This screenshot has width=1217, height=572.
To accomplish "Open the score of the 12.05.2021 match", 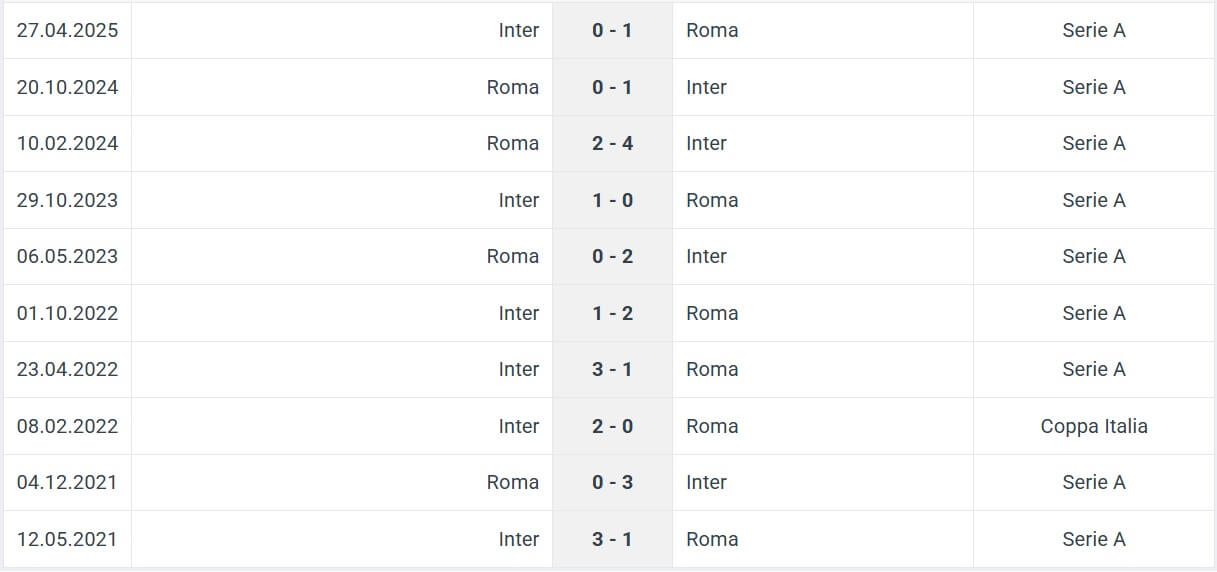I will point(612,539).
